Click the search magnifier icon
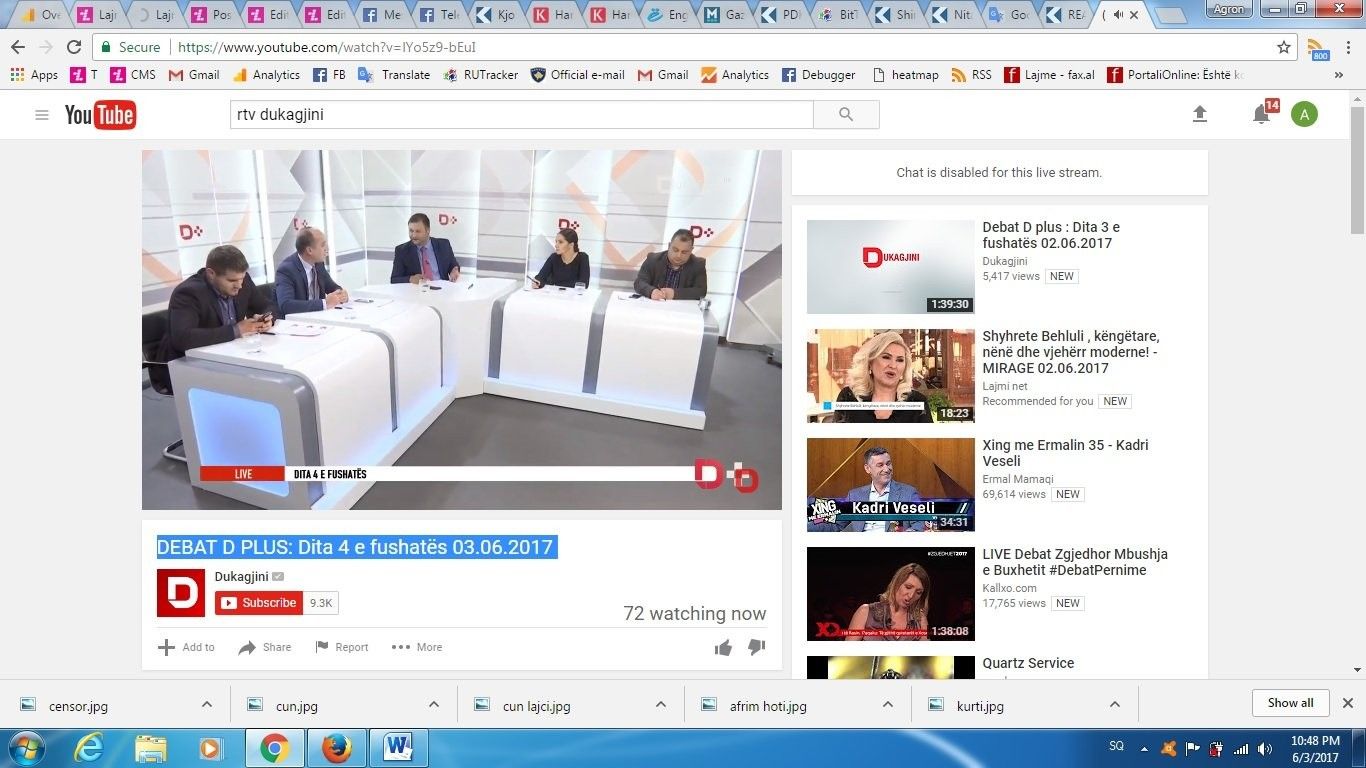 pos(845,114)
